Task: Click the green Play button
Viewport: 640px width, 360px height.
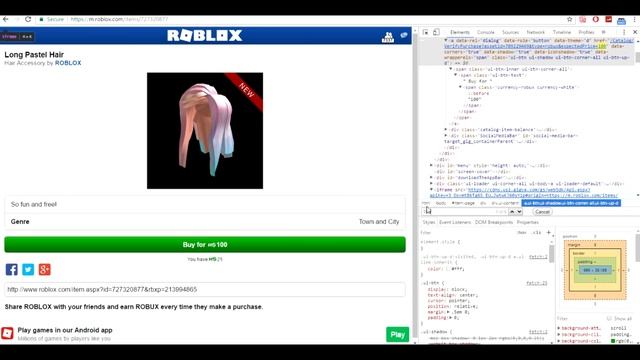Action: pyautogui.click(x=398, y=335)
